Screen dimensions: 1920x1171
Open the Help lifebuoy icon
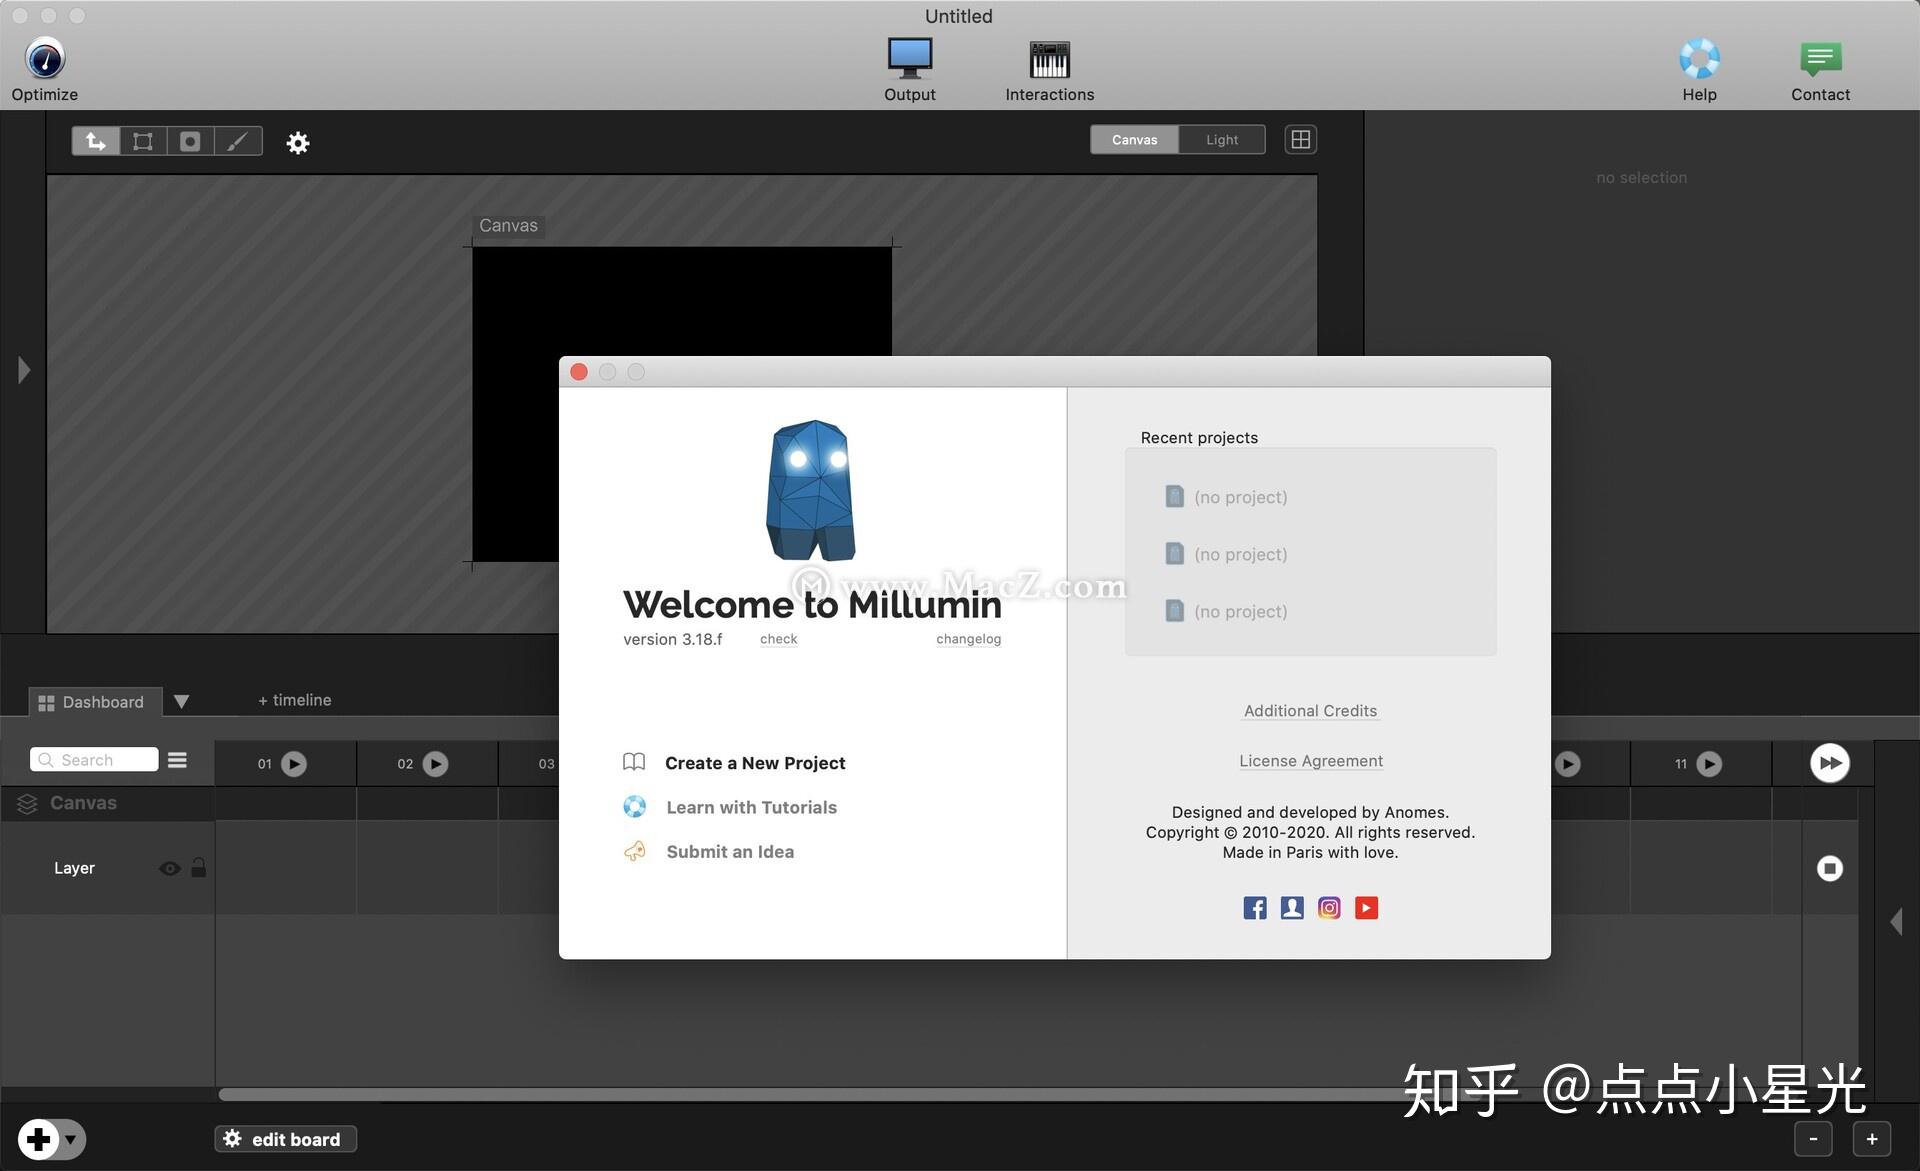coord(1699,58)
